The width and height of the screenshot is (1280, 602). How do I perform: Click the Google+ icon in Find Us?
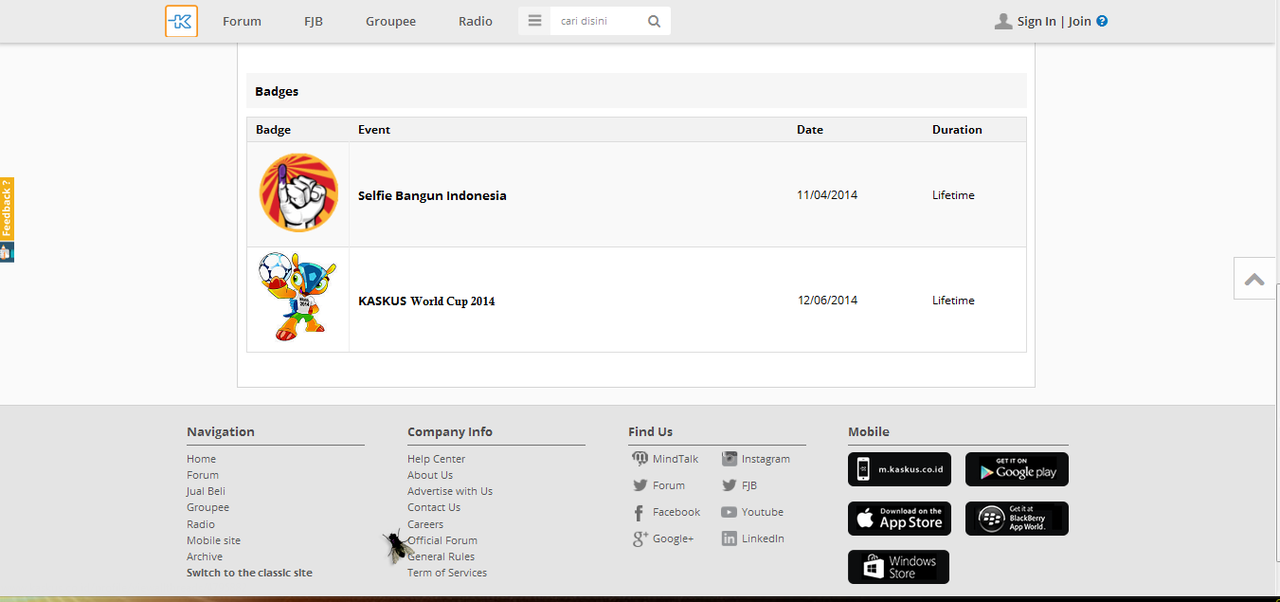[x=641, y=539]
